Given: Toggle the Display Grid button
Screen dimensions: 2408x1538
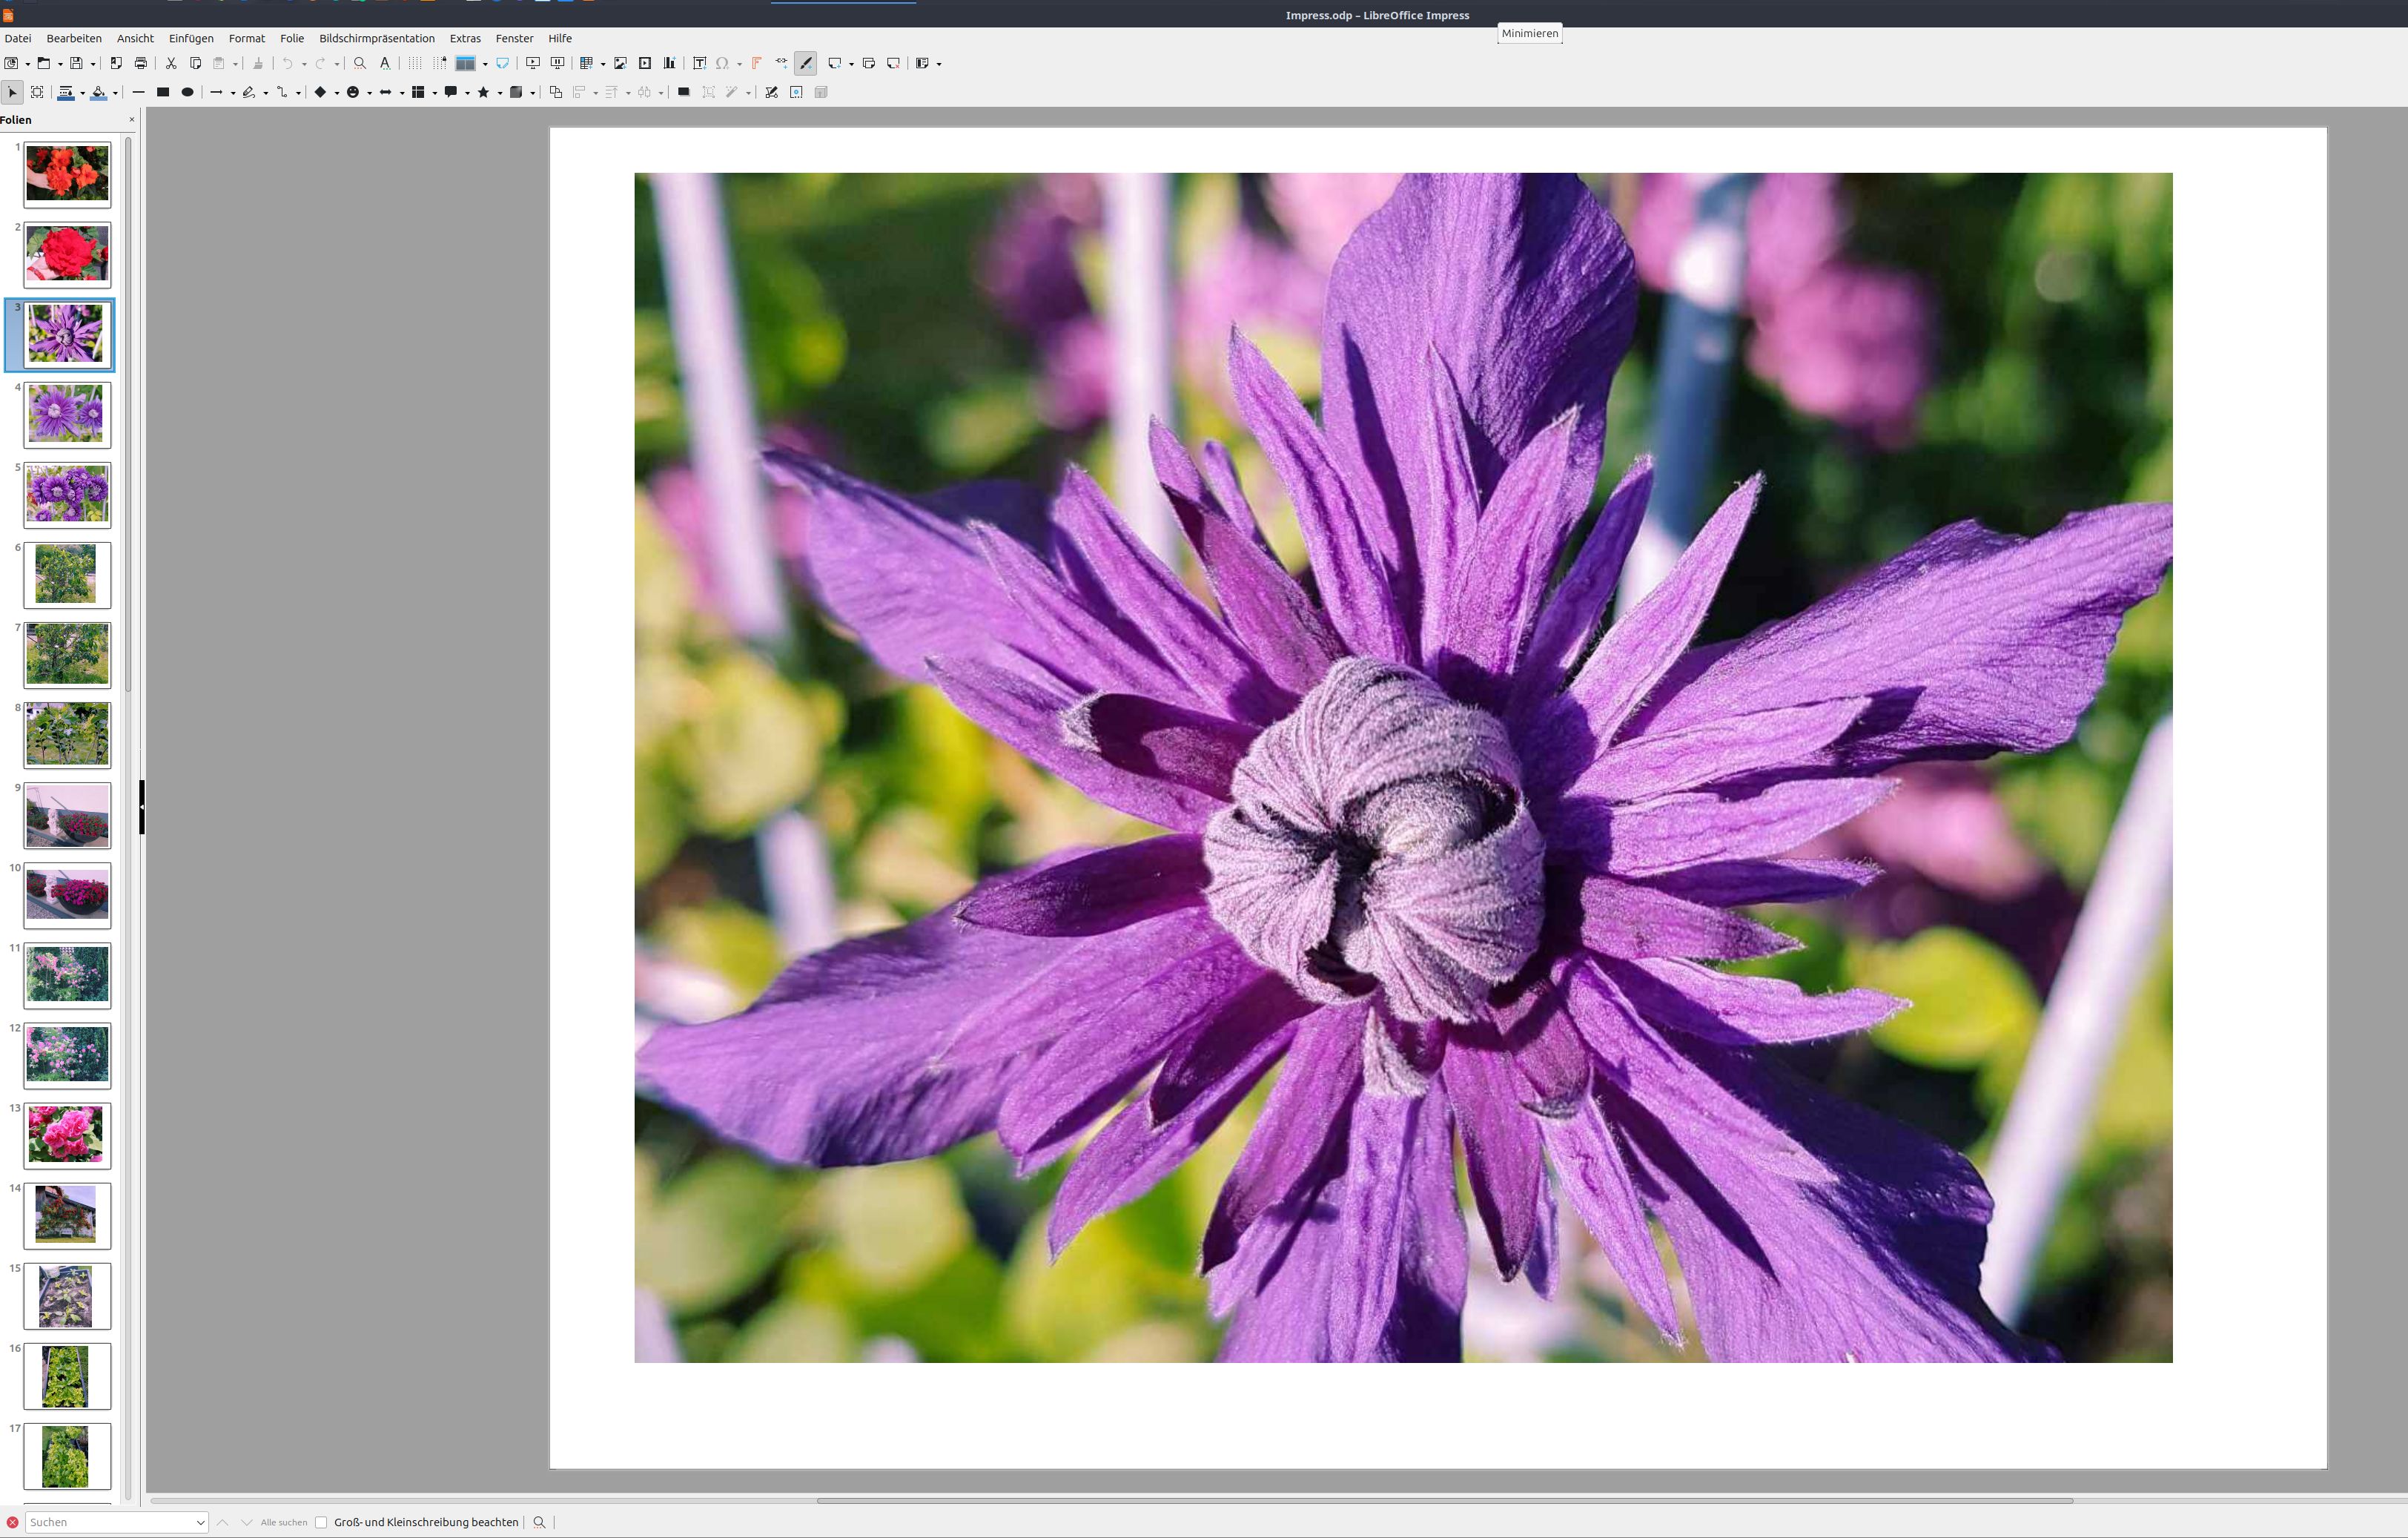Looking at the screenshot, I should click(x=414, y=63).
